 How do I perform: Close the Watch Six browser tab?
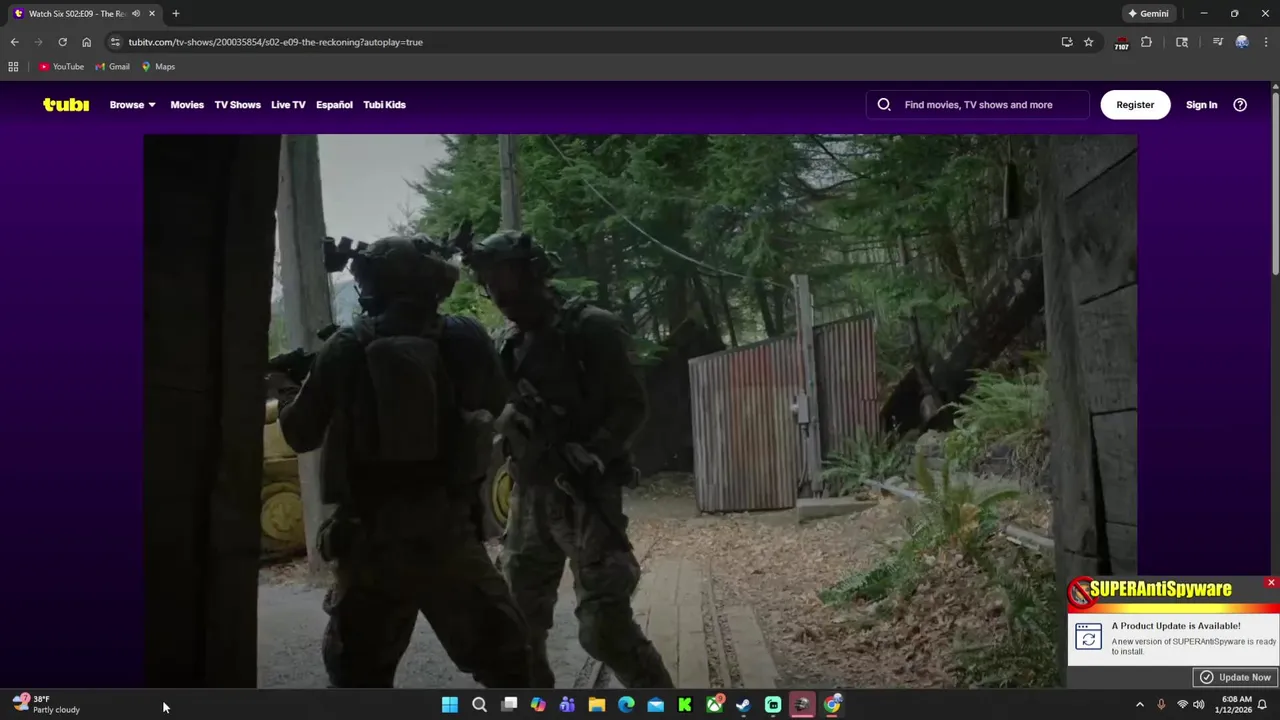152,13
